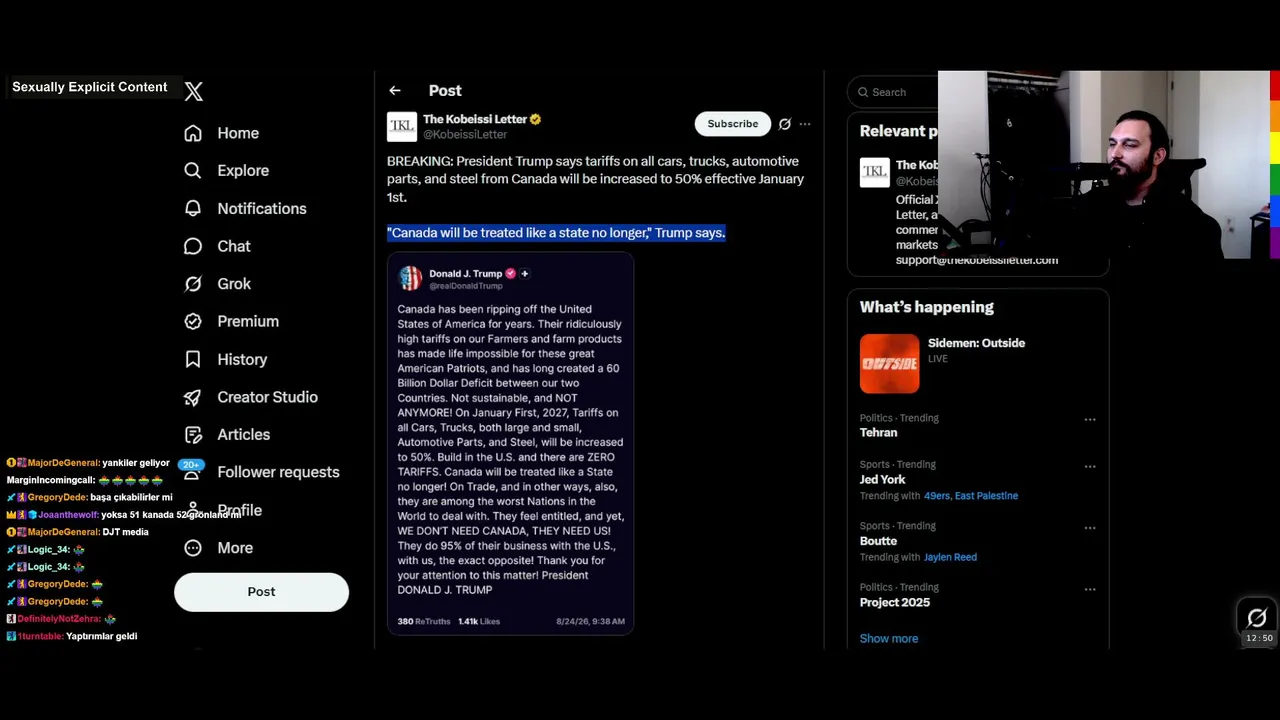Click chat message "başa çıkabilirler mi"

pos(131,497)
